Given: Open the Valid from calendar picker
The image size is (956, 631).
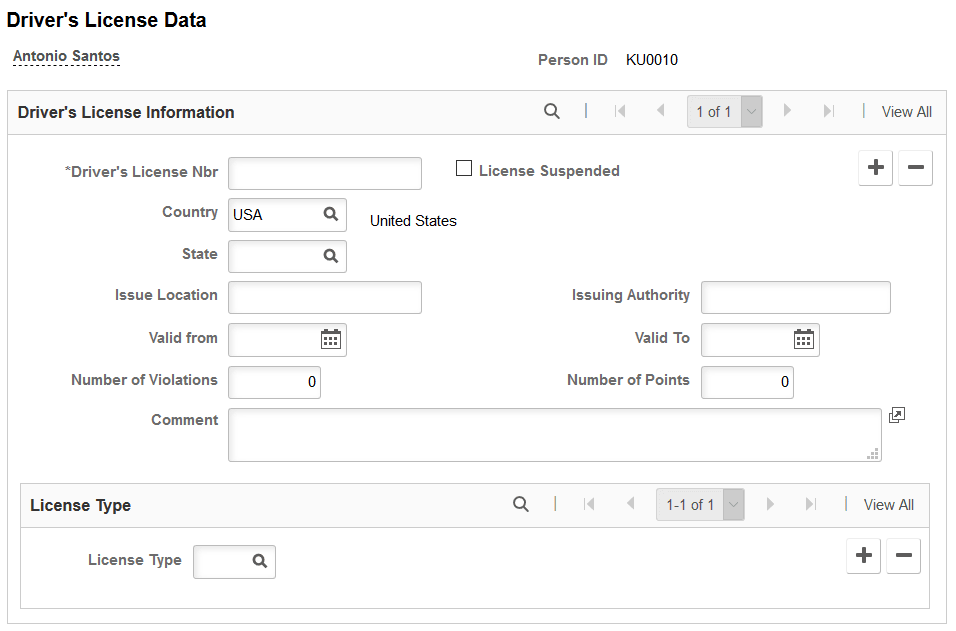Looking at the screenshot, I should 332,339.
